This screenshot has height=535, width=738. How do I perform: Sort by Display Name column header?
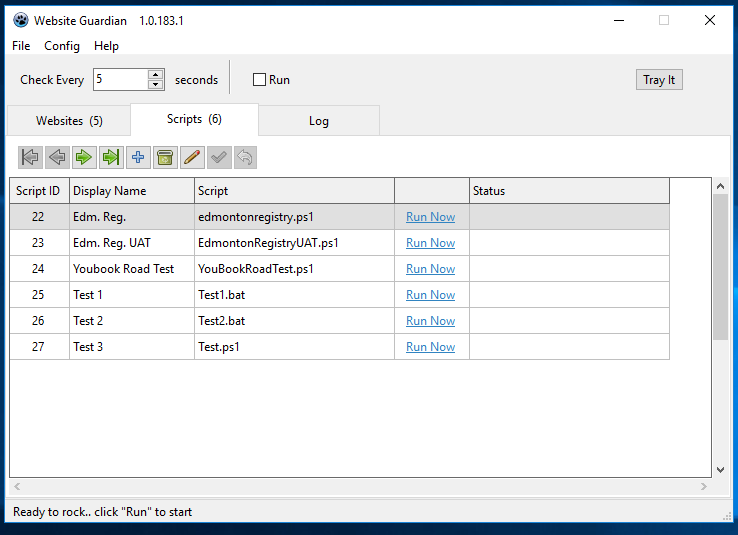132,191
